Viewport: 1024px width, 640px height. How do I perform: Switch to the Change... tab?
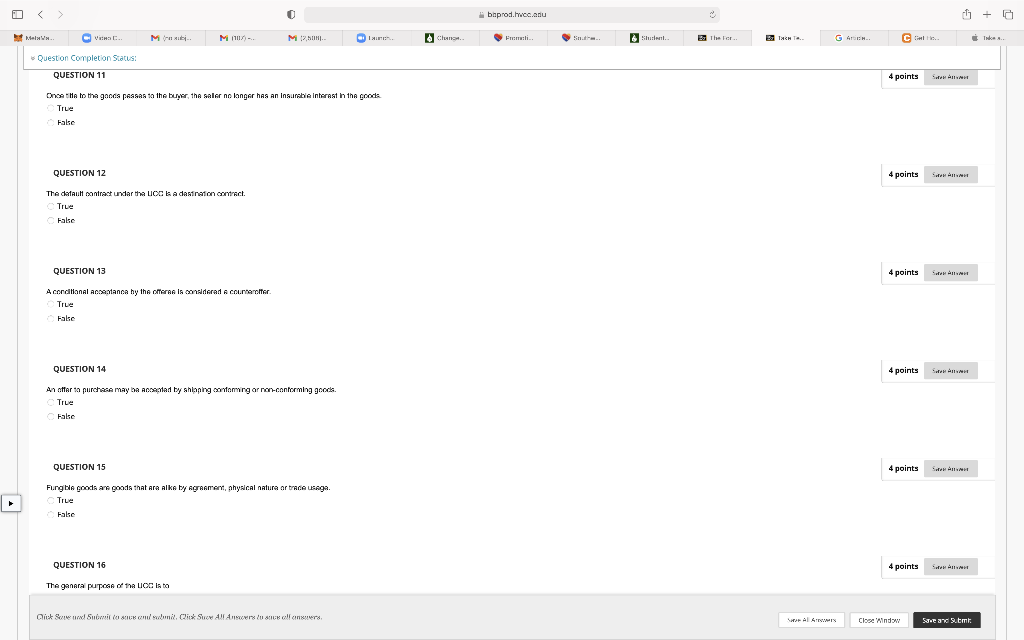(x=445, y=38)
